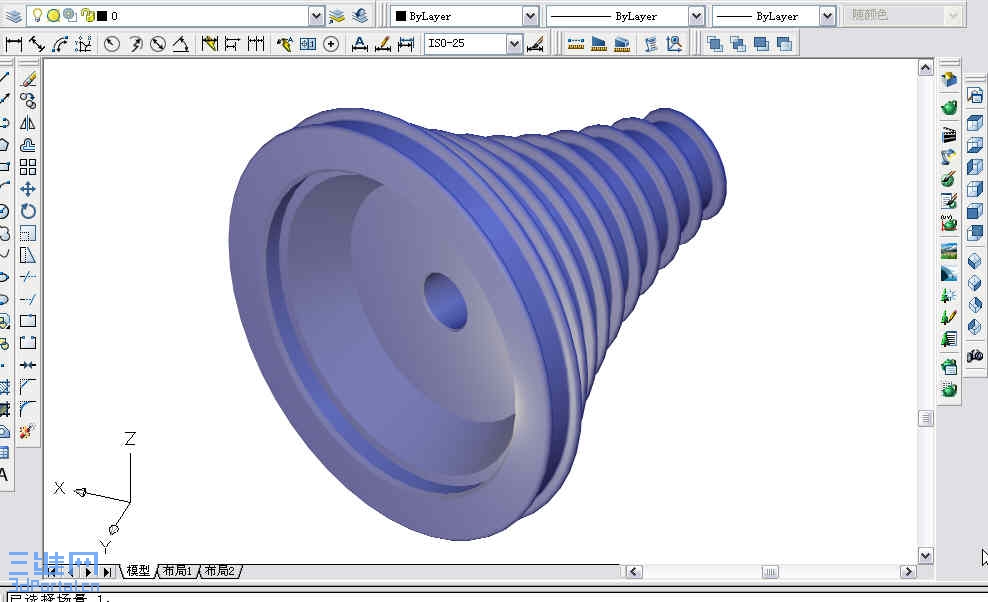Image resolution: width=988 pixels, height=602 pixels.
Task: Select the Distance inquiry tool
Action: point(575,43)
